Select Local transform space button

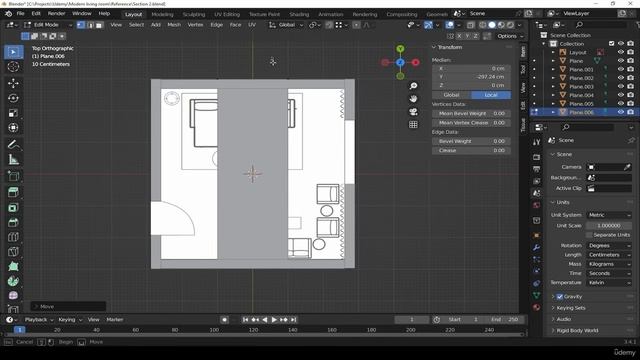491,95
